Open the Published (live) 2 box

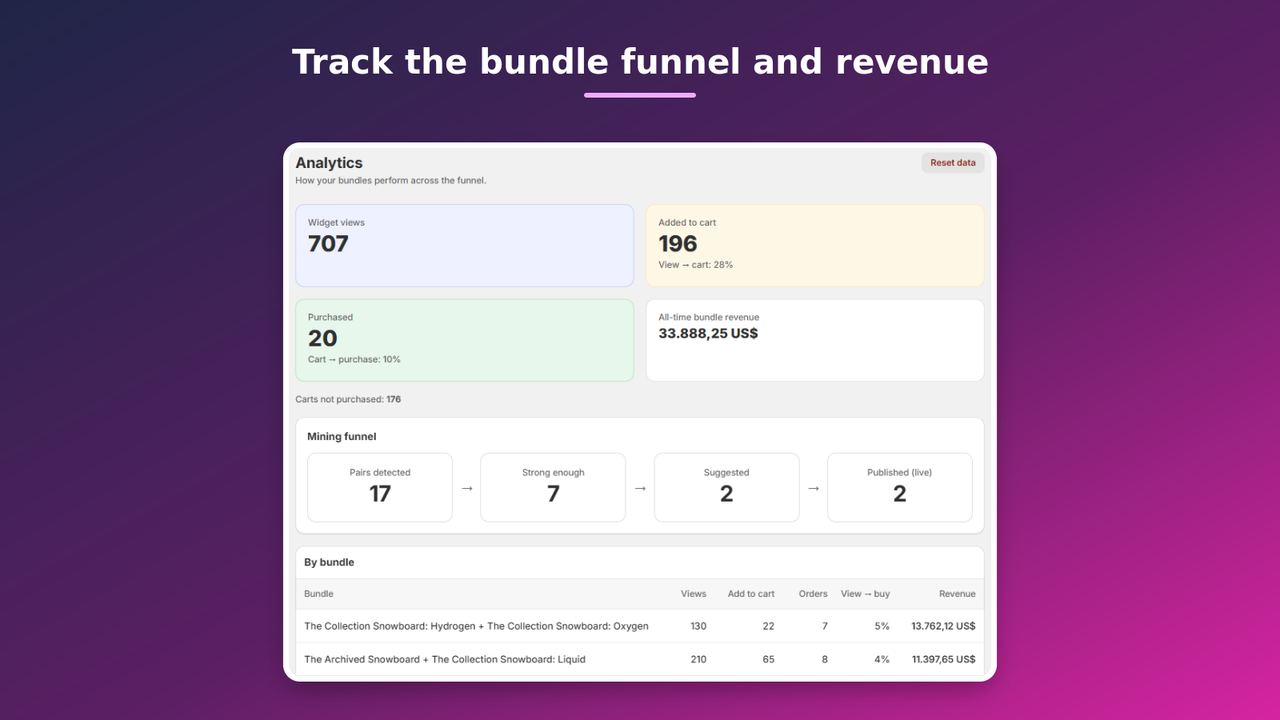point(899,487)
